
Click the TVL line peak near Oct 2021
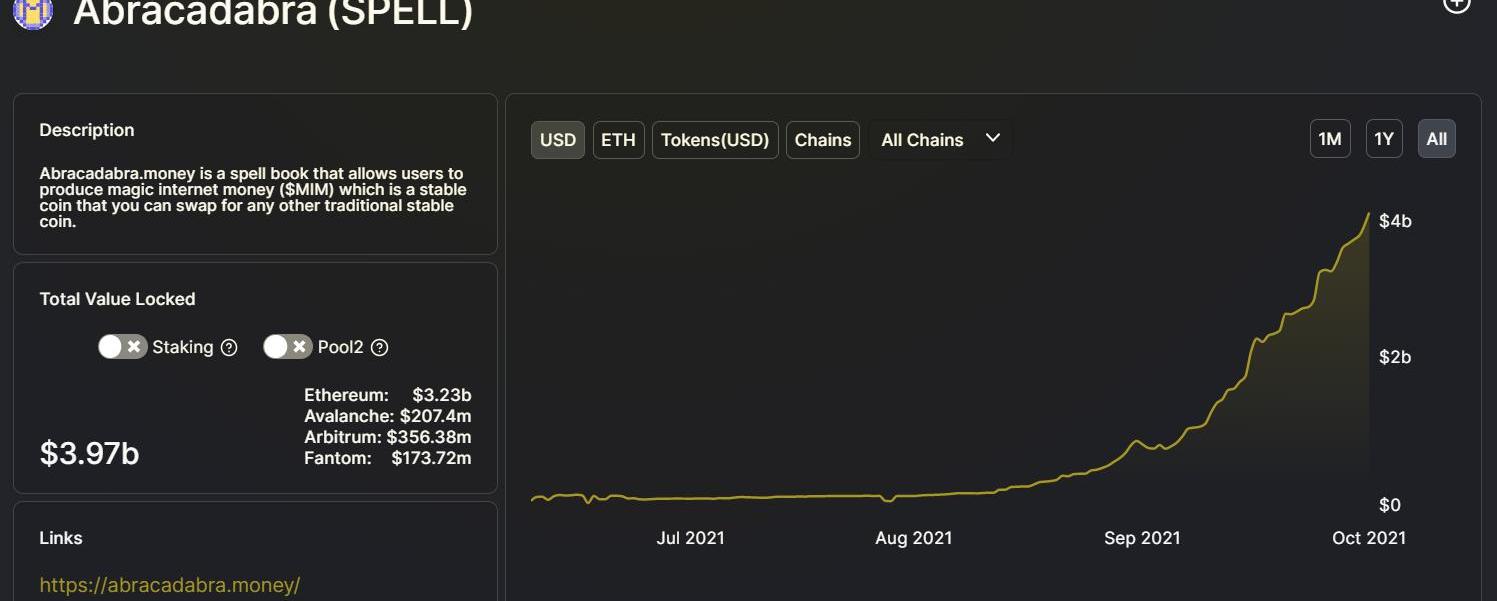click(x=1367, y=214)
